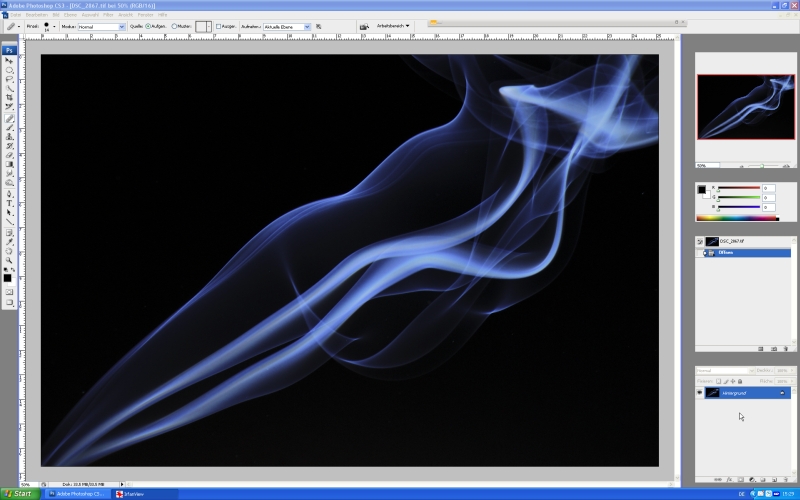Viewport: 800px width, 500px height.
Task: Toggle lock position in Layers panel
Action: pos(733,381)
